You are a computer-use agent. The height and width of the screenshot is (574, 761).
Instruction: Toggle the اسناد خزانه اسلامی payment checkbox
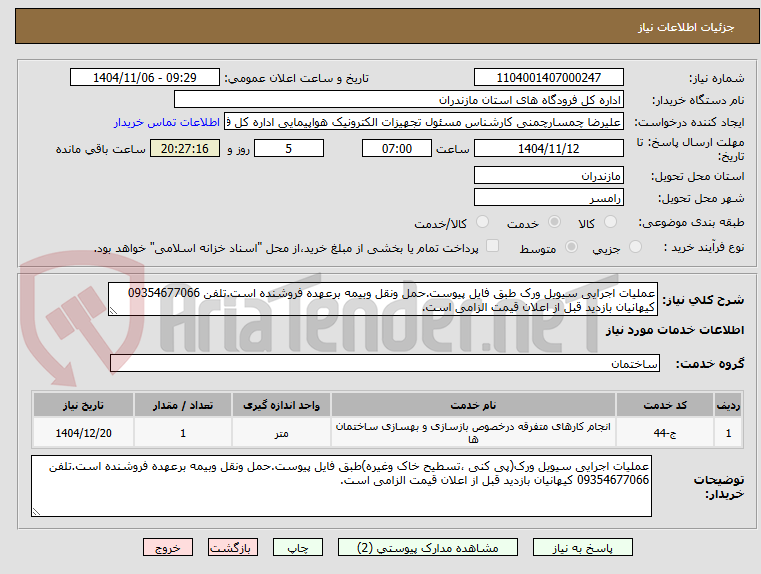(x=493, y=246)
